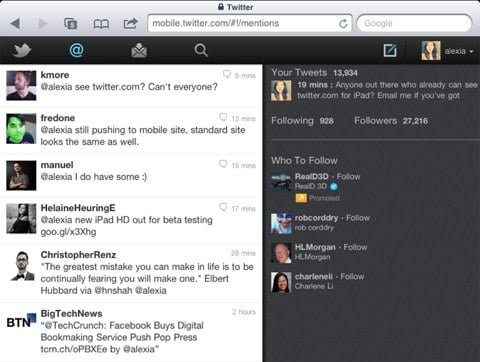Tap the 'Who To Follow' heading
This screenshot has height=362, width=480.
pos(304,161)
